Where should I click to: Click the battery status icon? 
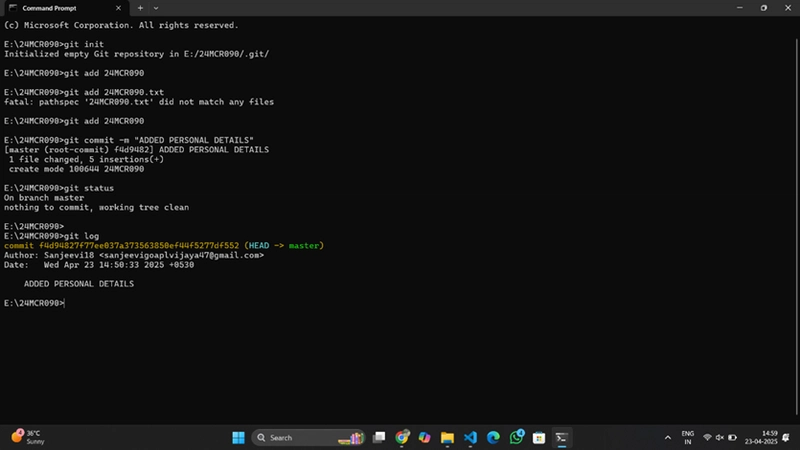733,438
